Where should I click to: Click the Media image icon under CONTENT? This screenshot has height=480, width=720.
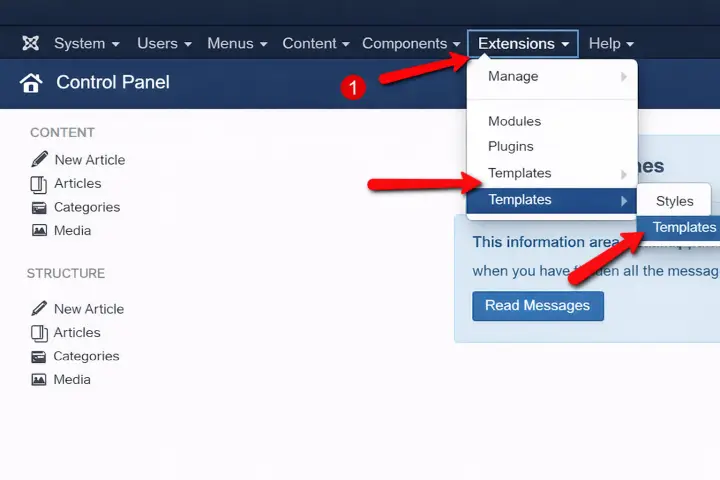tap(39, 231)
